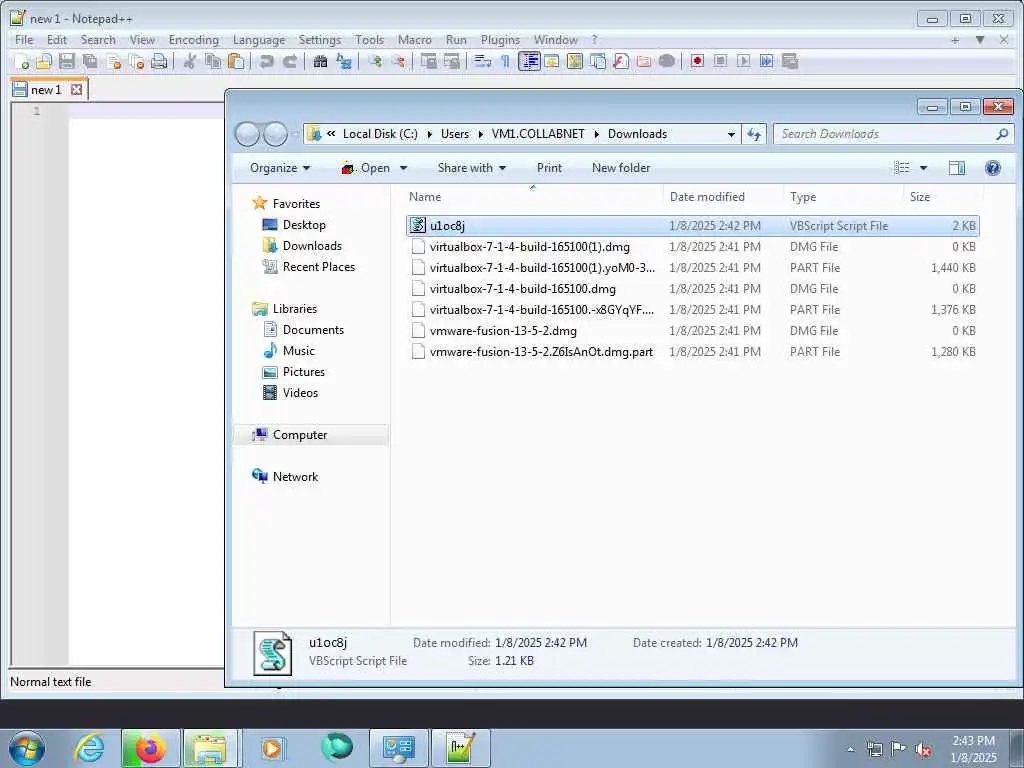
Task: Click the Copy icon in Notepad++ toolbar
Action: tap(213, 61)
